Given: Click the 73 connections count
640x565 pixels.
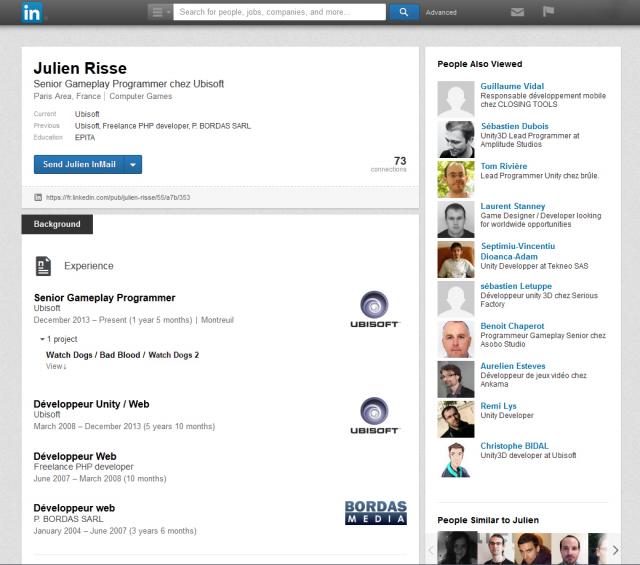Looking at the screenshot, I should click(389, 164).
